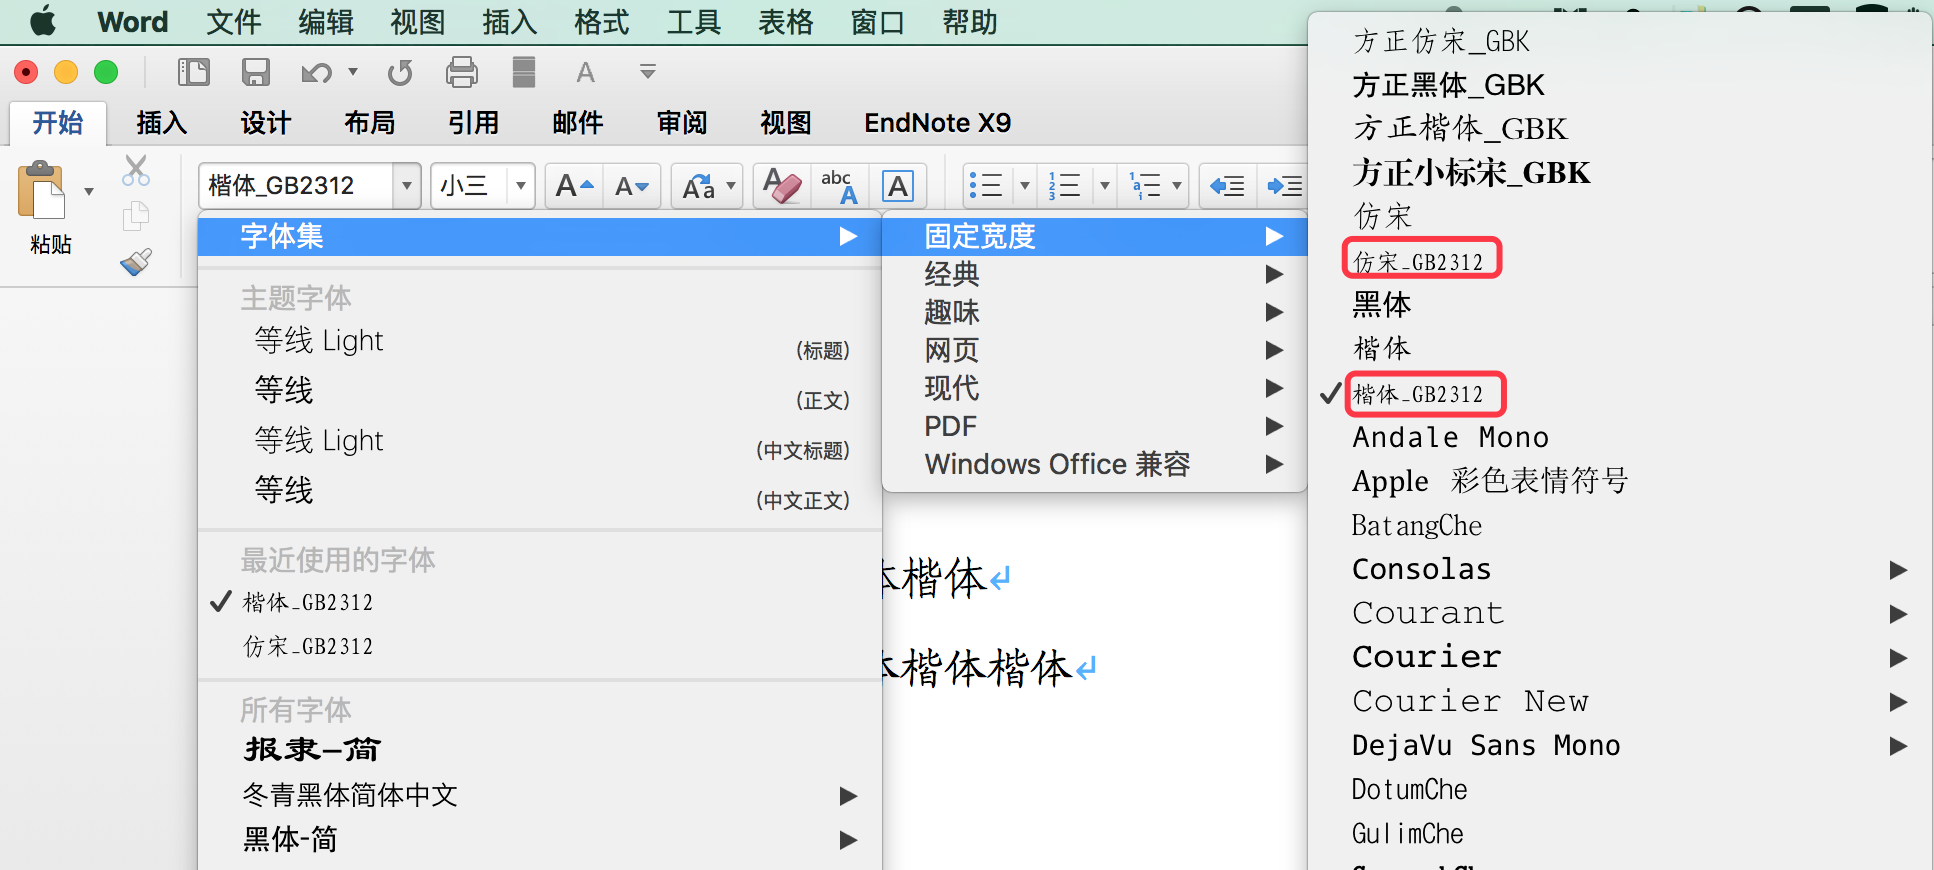Click the Undo arrow icon
This screenshot has height=870, width=1934.
pyautogui.click(x=316, y=72)
